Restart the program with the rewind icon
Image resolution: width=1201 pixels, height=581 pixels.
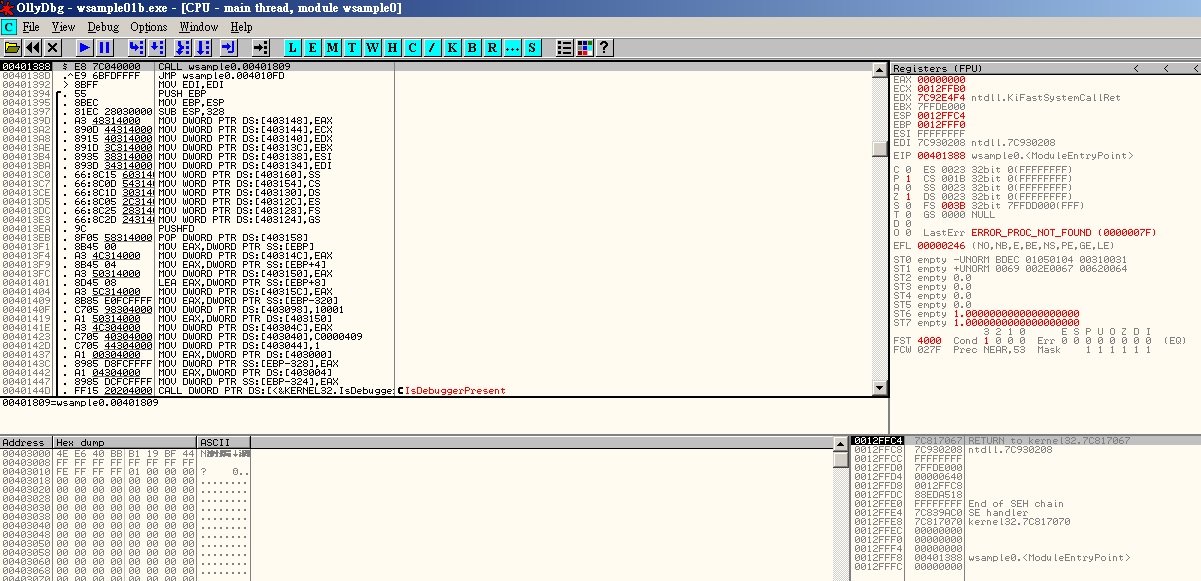[x=33, y=47]
